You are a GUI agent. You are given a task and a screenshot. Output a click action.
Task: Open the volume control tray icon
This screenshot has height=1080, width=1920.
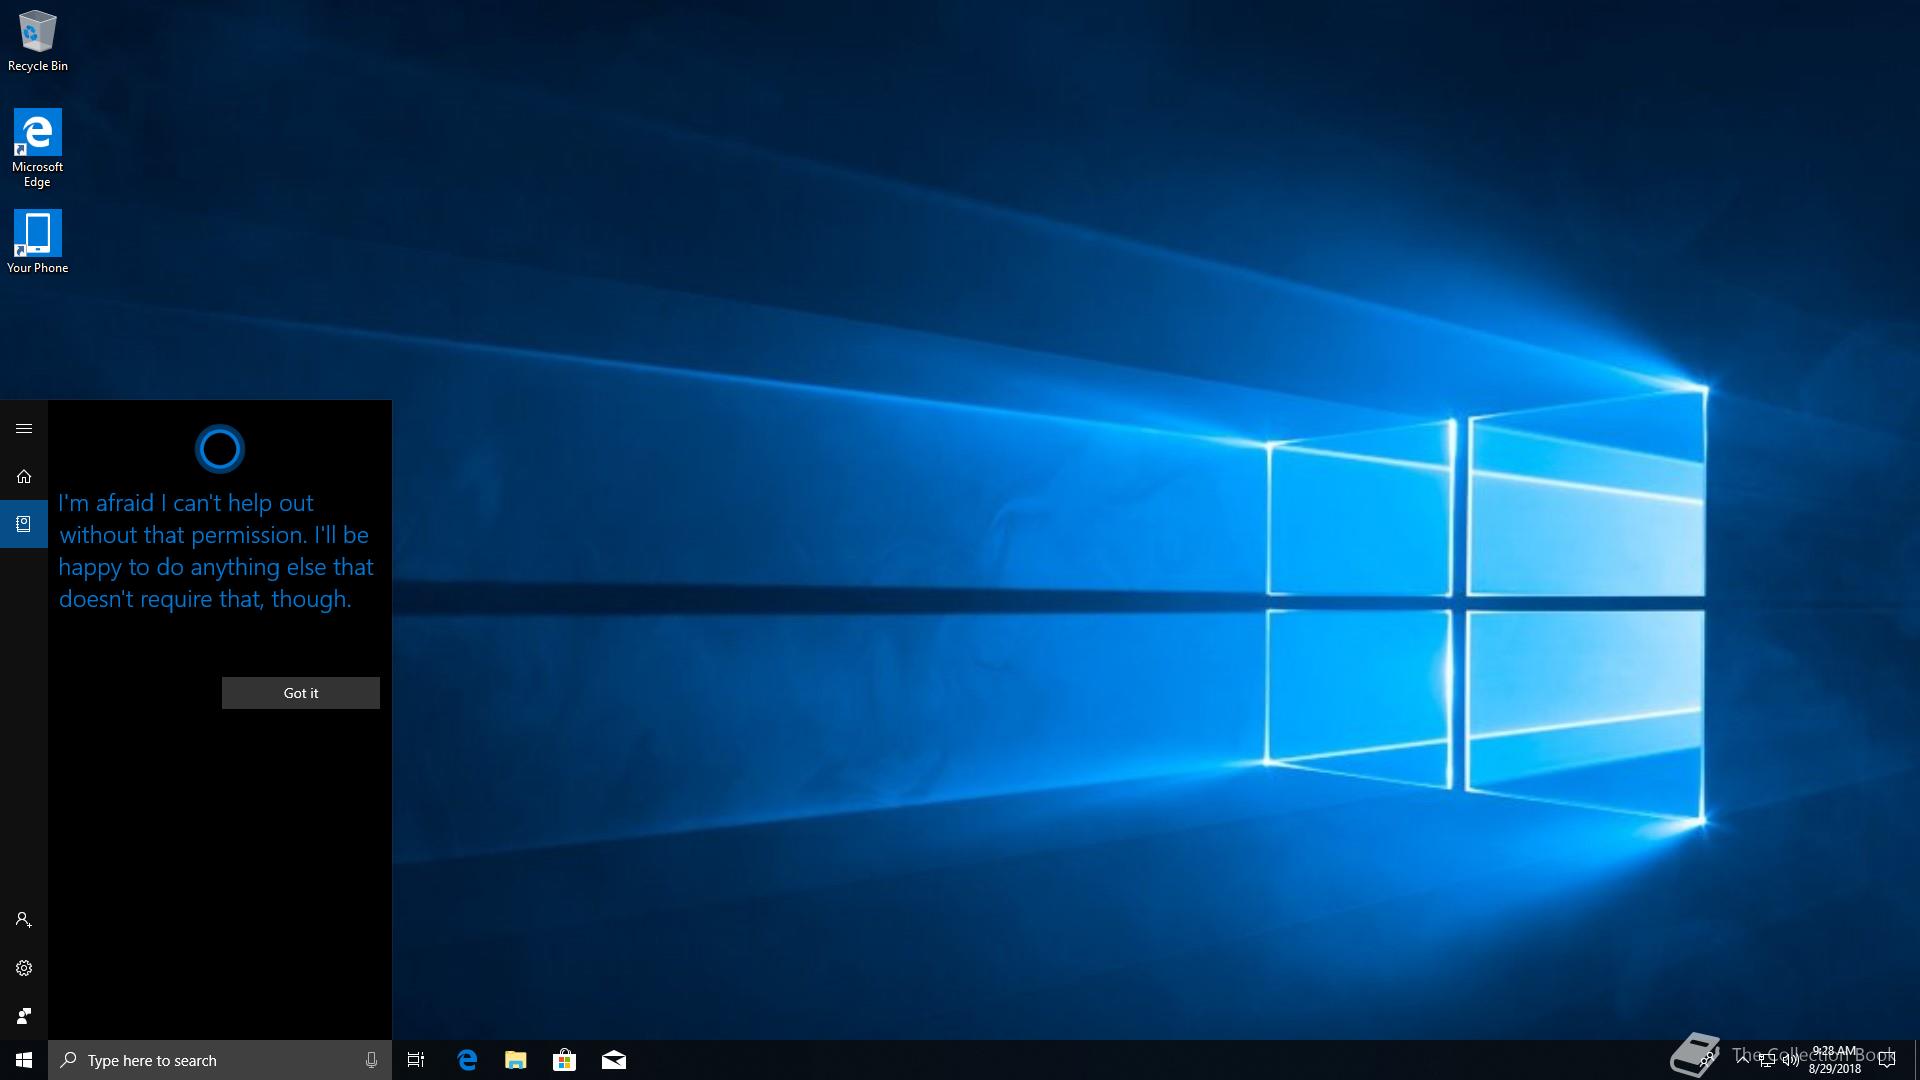(1790, 1060)
